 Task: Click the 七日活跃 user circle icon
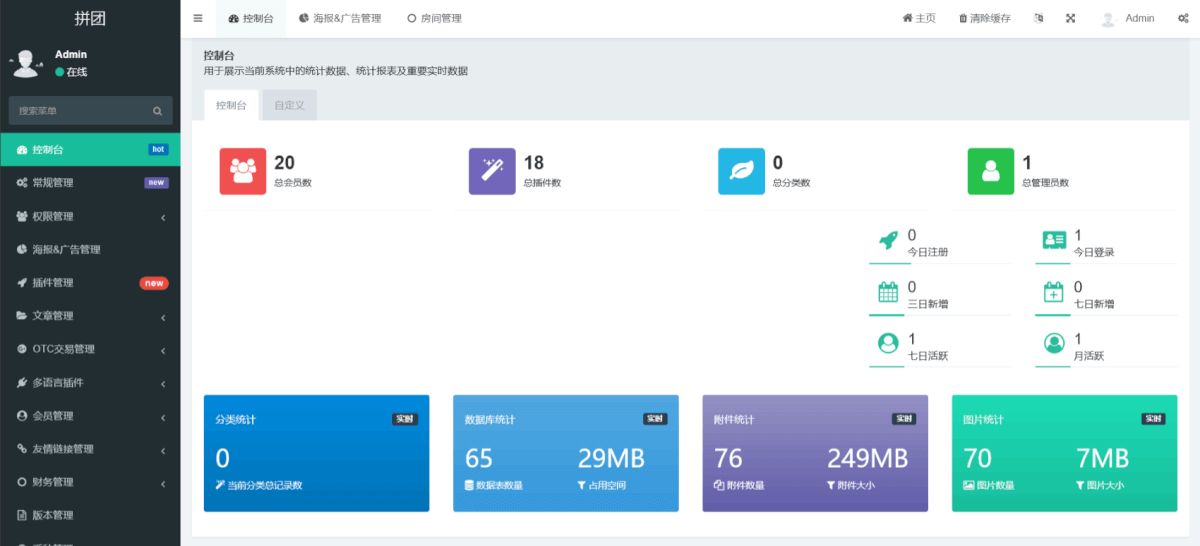coord(888,343)
